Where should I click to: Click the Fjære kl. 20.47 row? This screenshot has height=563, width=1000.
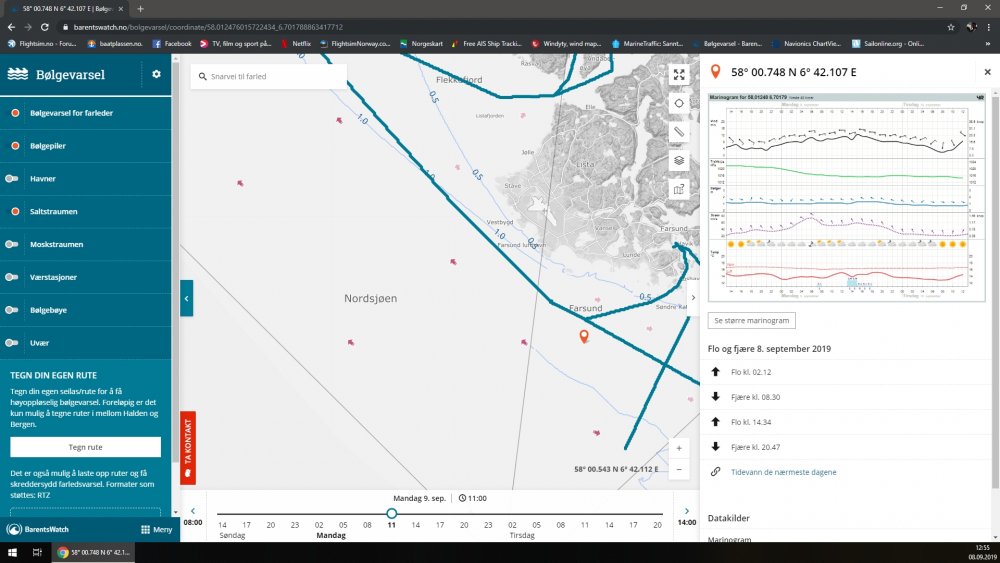tap(846, 447)
